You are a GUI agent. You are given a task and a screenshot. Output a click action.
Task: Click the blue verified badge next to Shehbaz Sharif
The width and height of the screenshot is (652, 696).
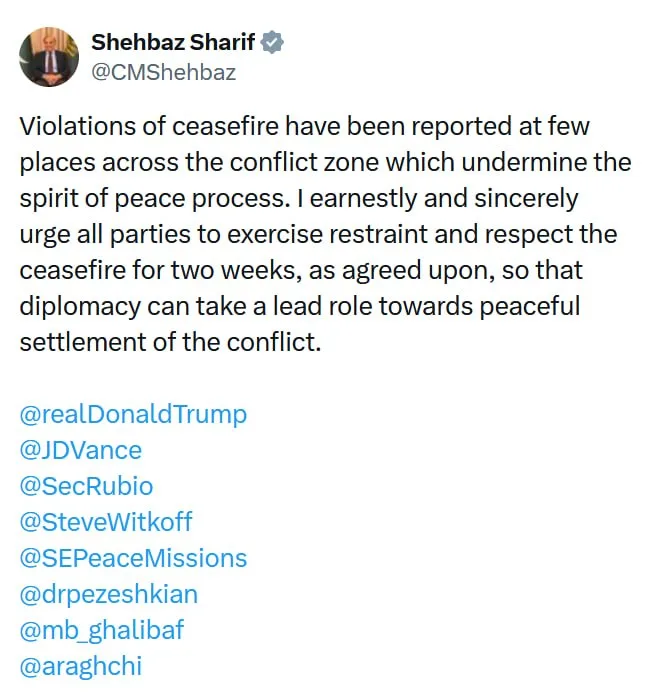pyautogui.click(x=272, y=43)
